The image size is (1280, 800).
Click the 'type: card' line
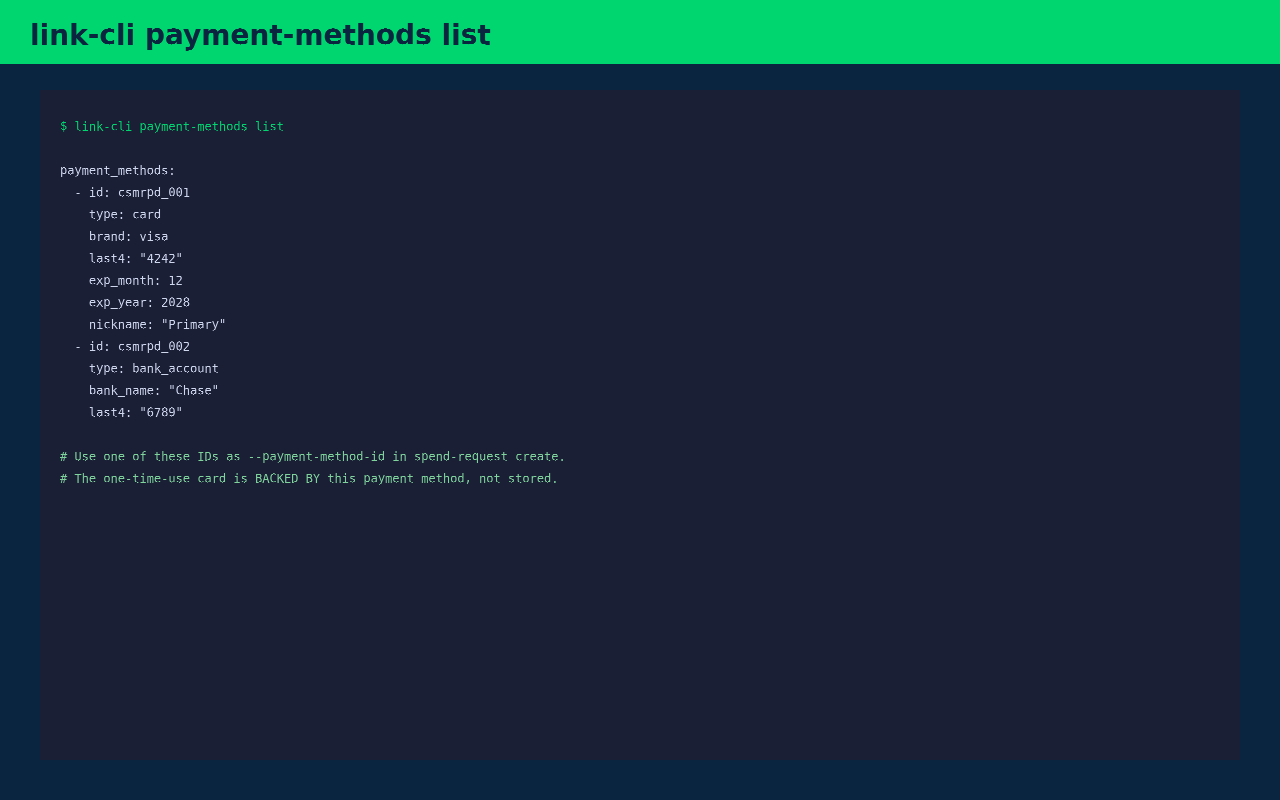click(x=125, y=214)
